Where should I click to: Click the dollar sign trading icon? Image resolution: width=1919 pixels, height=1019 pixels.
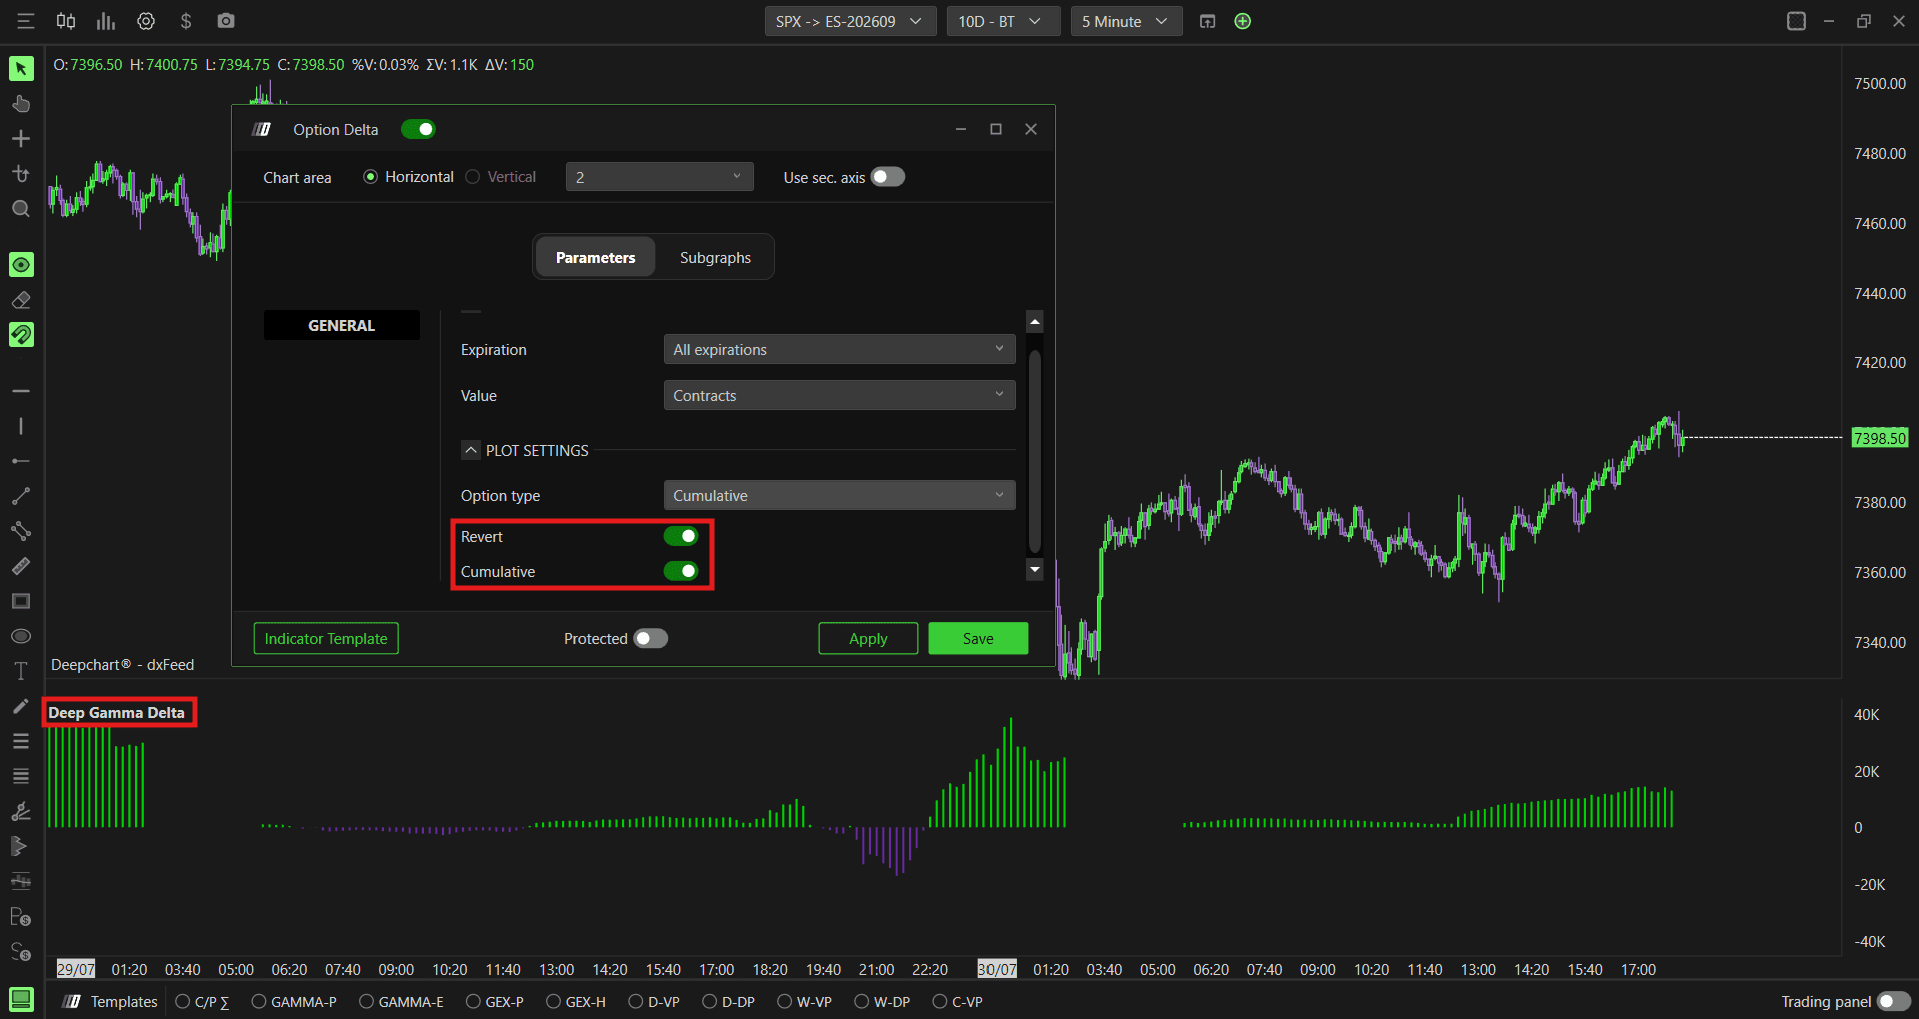click(186, 21)
